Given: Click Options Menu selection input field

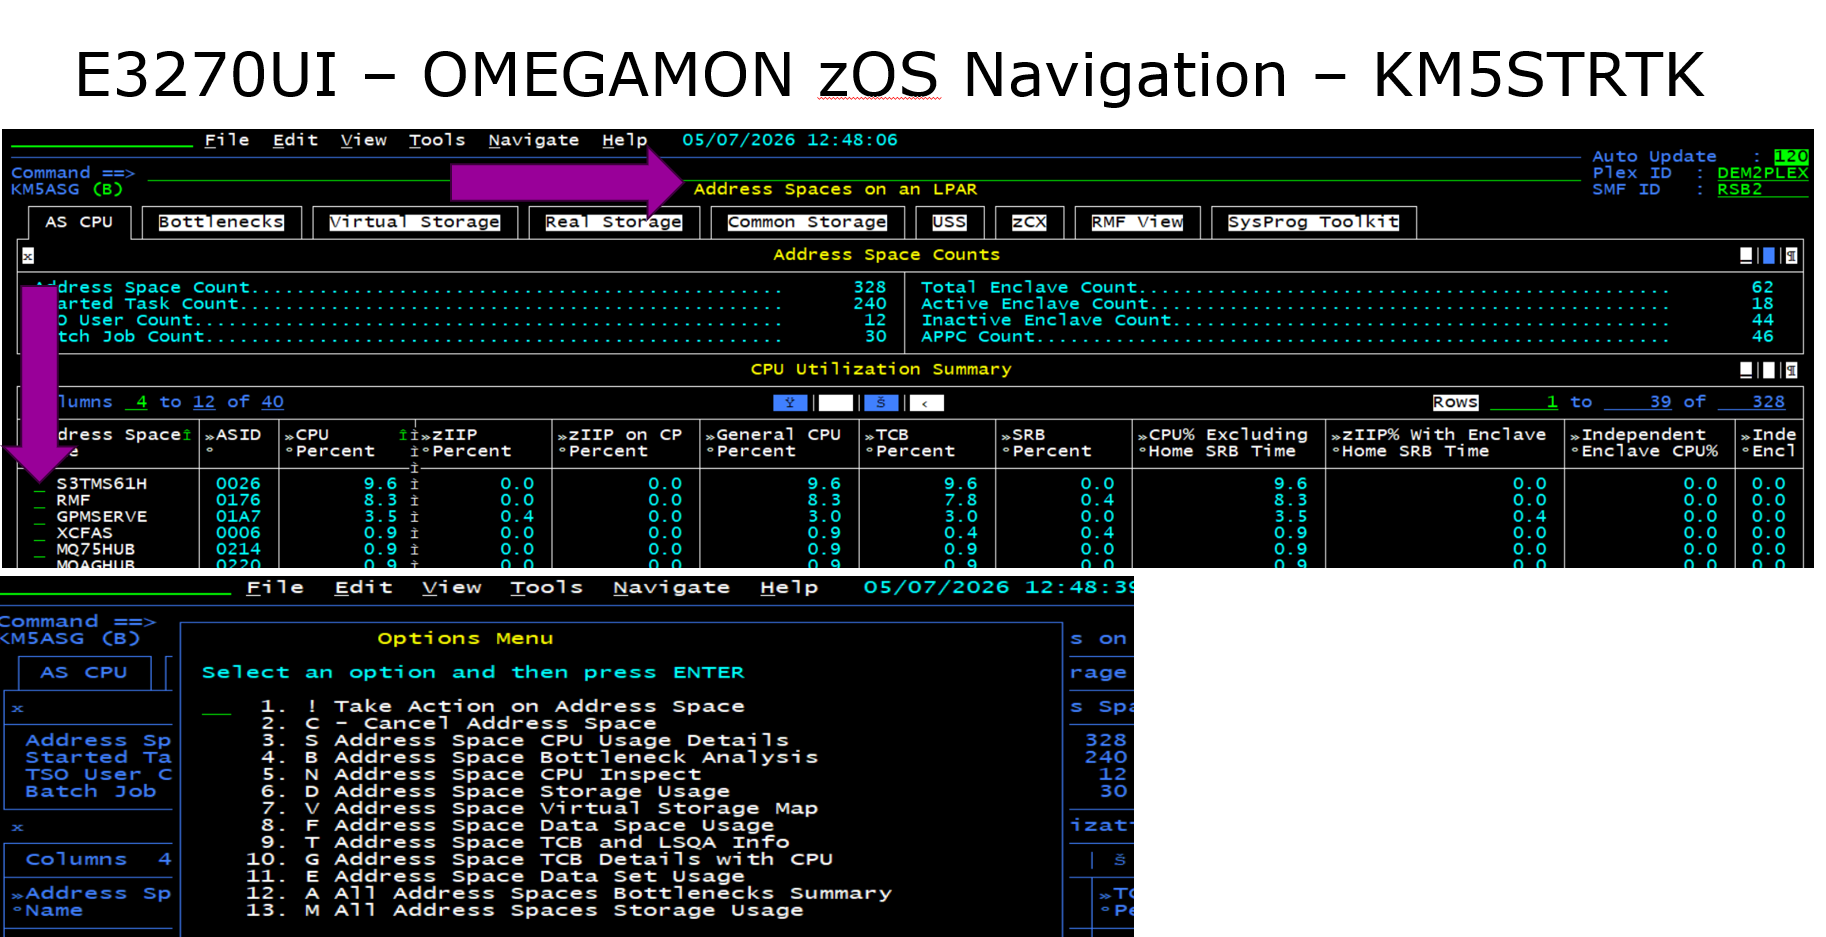Looking at the screenshot, I should [x=216, y=707].
